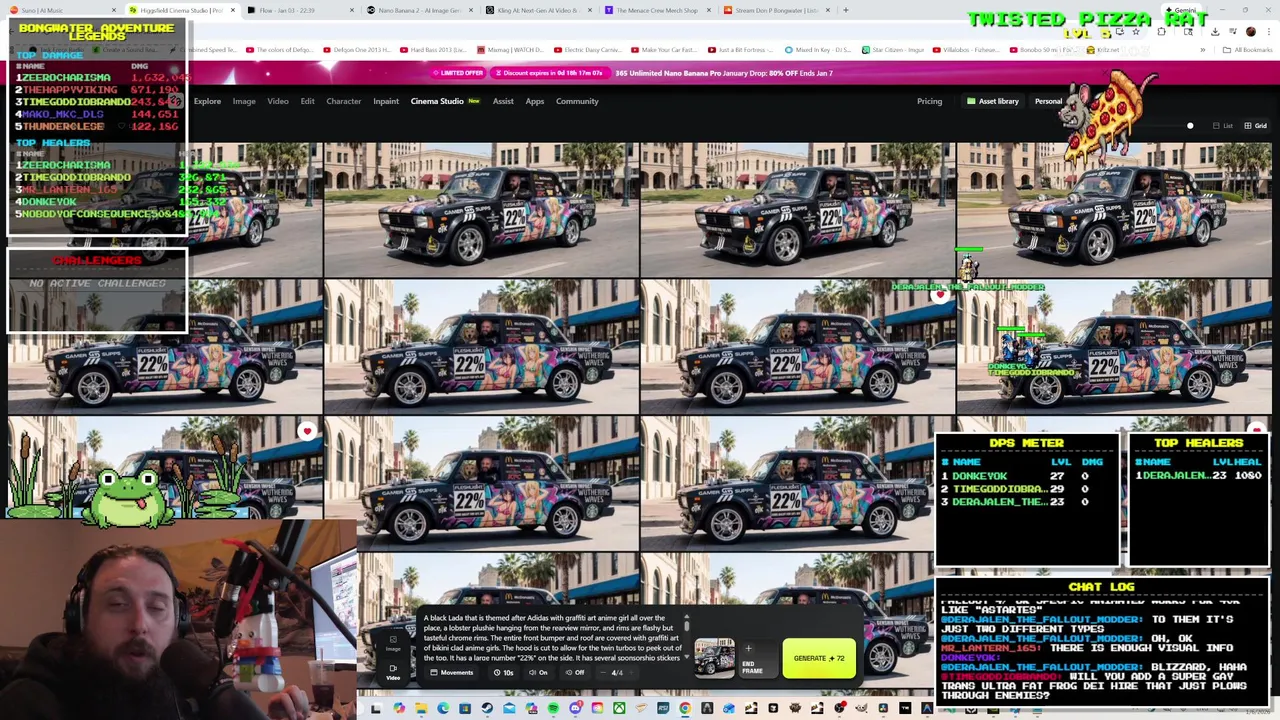Switch to Nano Banana 2 browser tab
Screen dimensions: 1280x720
pos(419,10)
